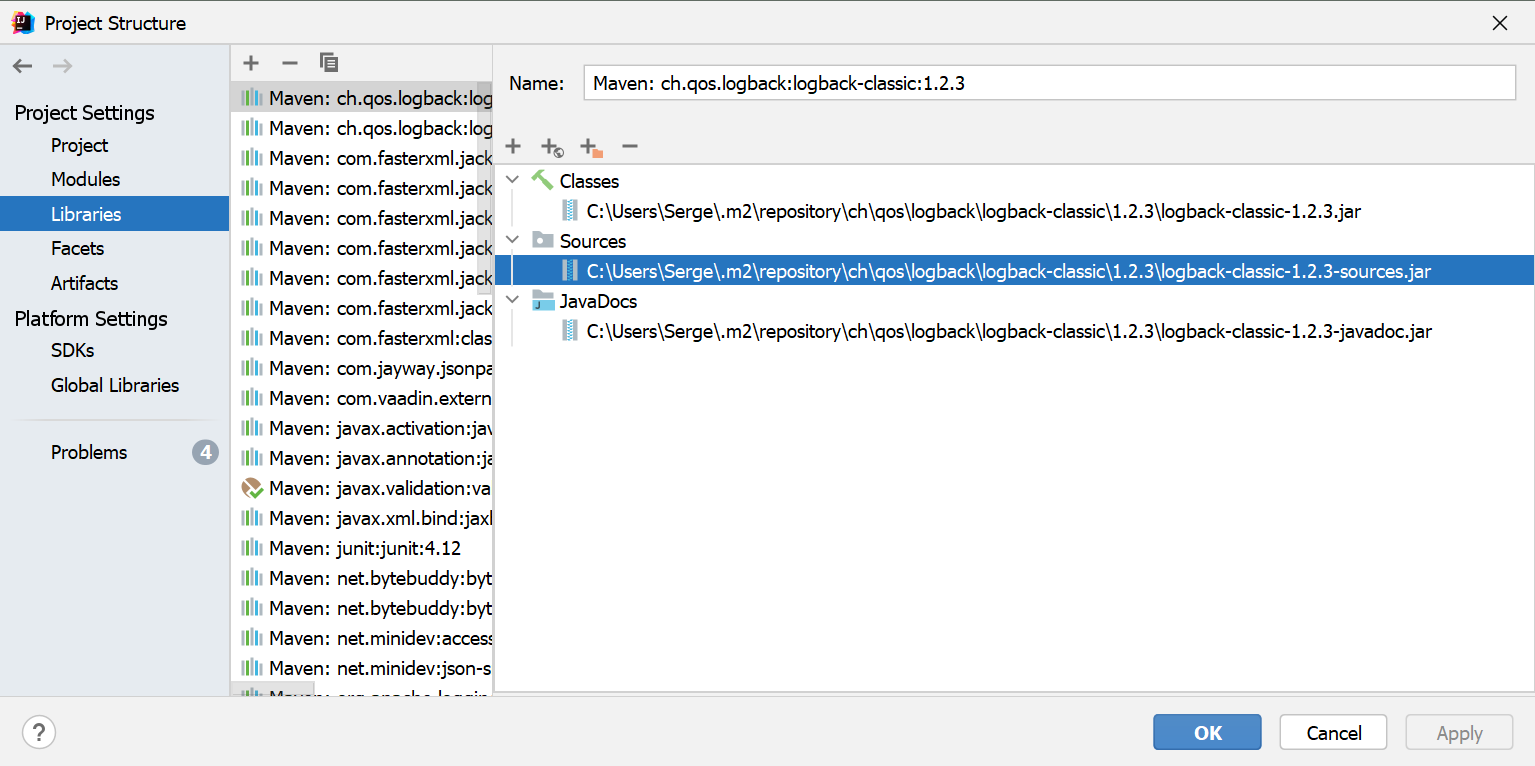This screenshot has width=1535, height=766.
Task: Add excluded root with orange folder plus
Action: click(x=592, y=148)
